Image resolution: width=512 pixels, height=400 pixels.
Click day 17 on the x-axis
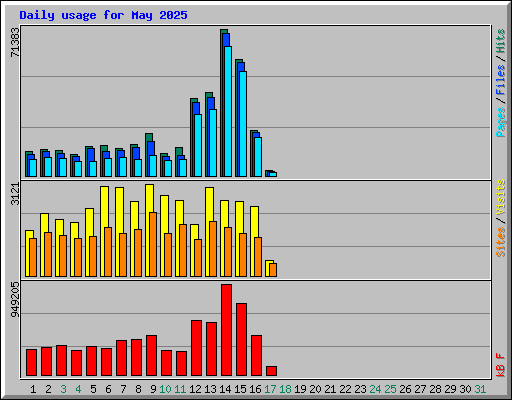click(270, 389)
